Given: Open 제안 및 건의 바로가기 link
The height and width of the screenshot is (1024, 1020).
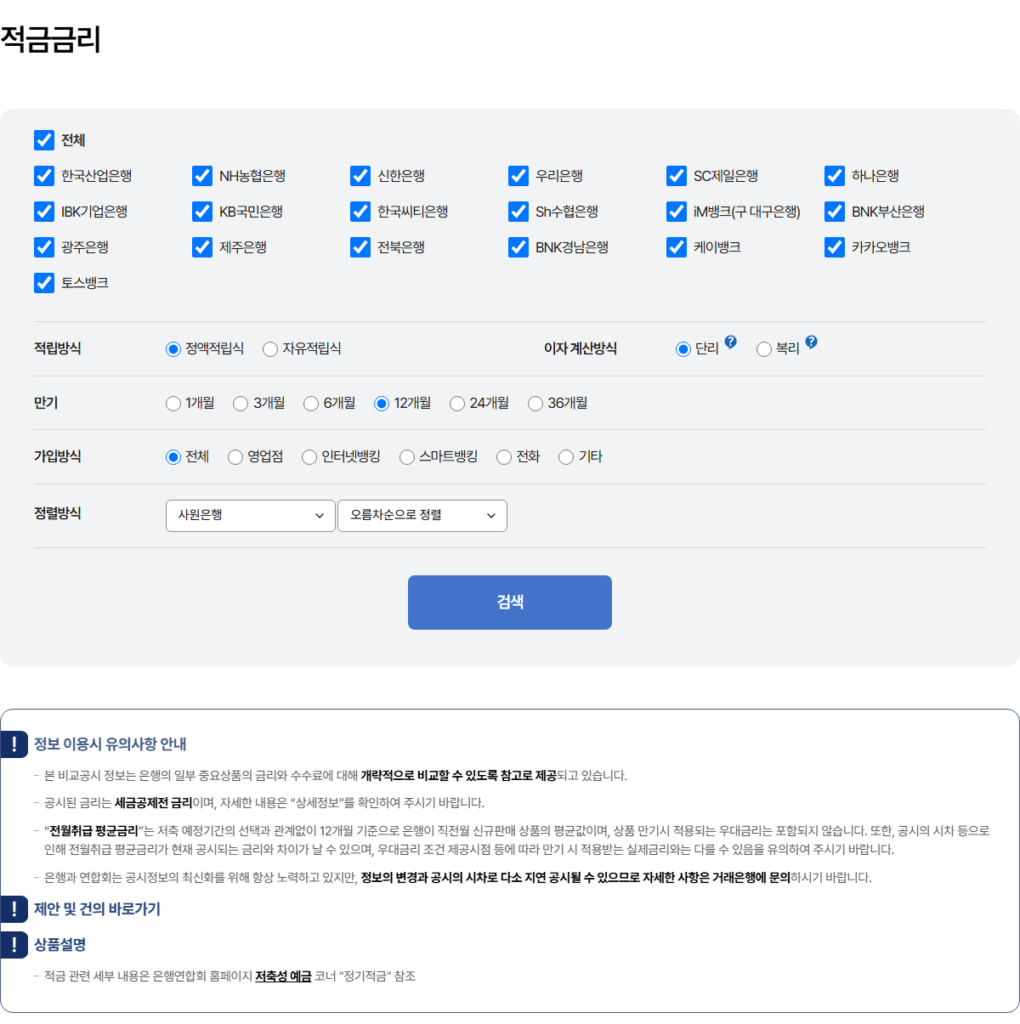Looking at the screenshot, I should point(97,909).
